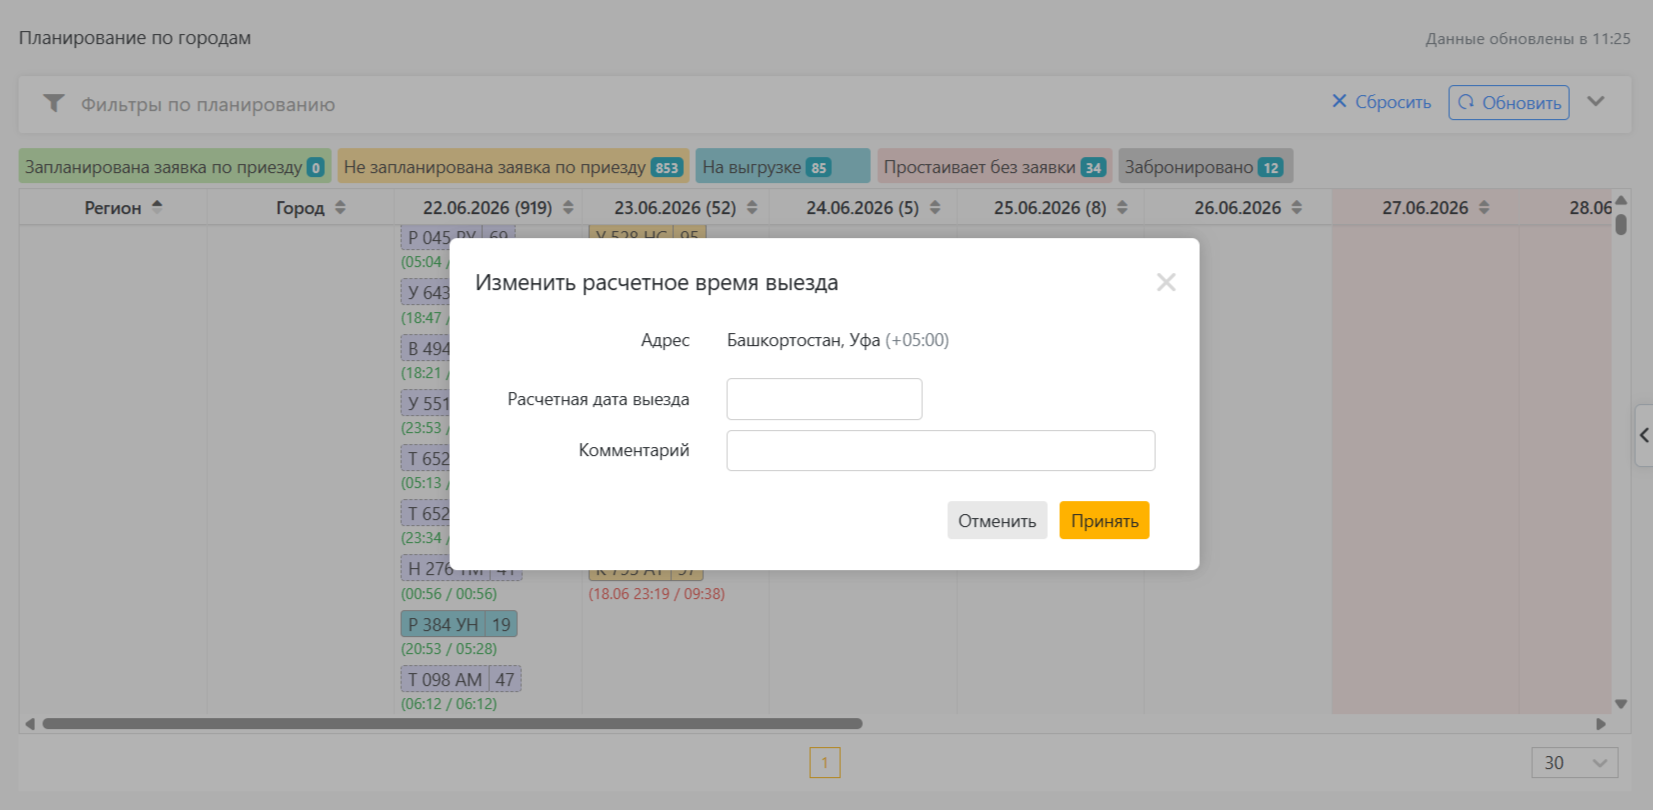
Task: Click the vertical scrollbar thumb
Action: point(1621,225)
